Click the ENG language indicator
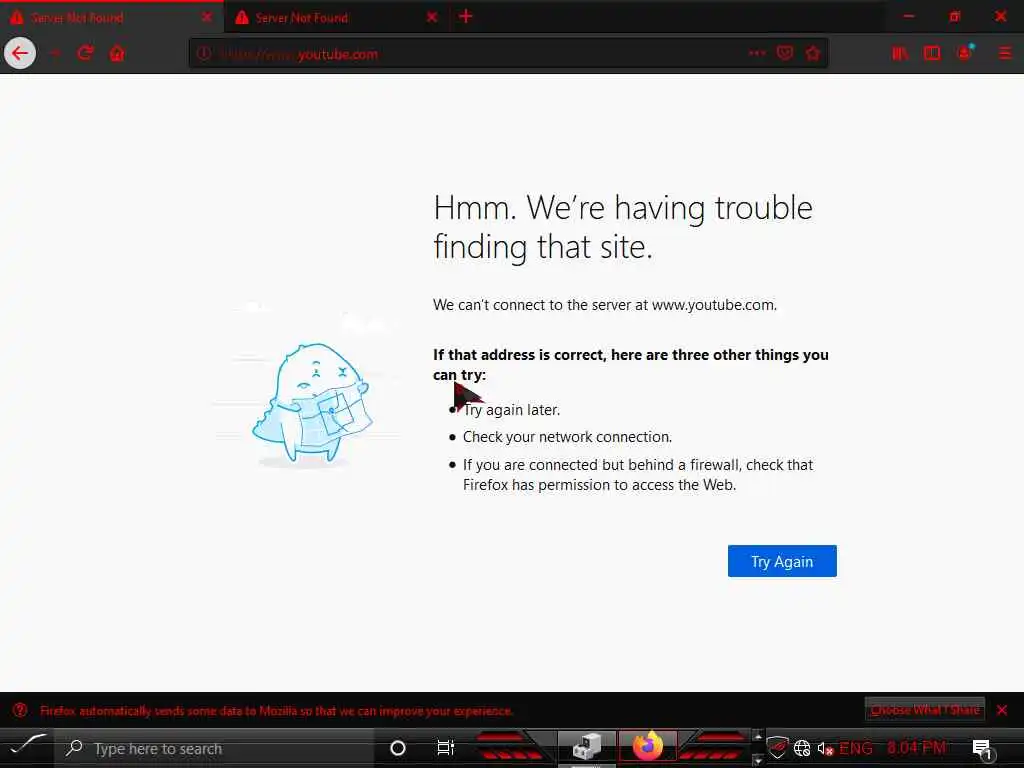The height and width of the screenshot is (768, 1024). tap(856, 748)
